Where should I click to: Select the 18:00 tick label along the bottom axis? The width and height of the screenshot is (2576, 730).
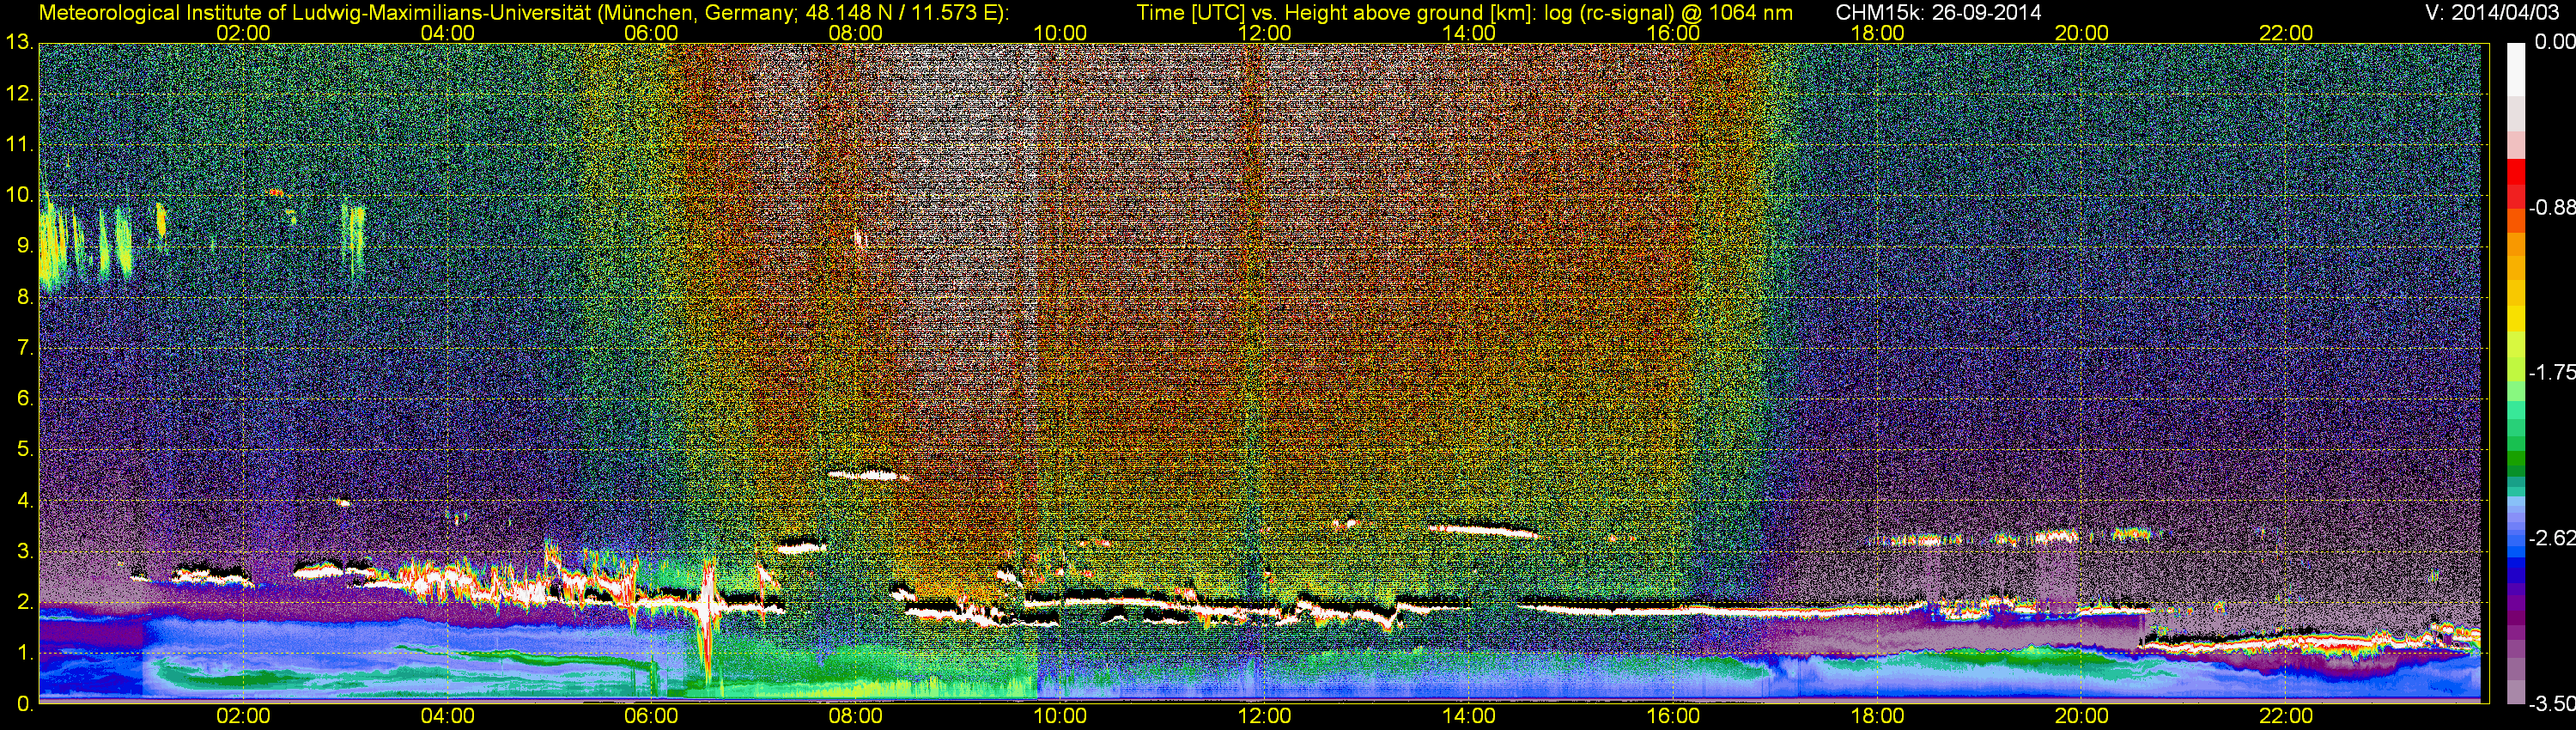(1877, 716)
